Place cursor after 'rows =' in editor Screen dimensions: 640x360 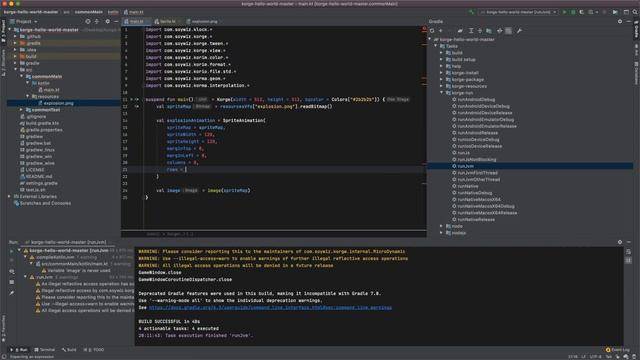(x=186, y=169)
